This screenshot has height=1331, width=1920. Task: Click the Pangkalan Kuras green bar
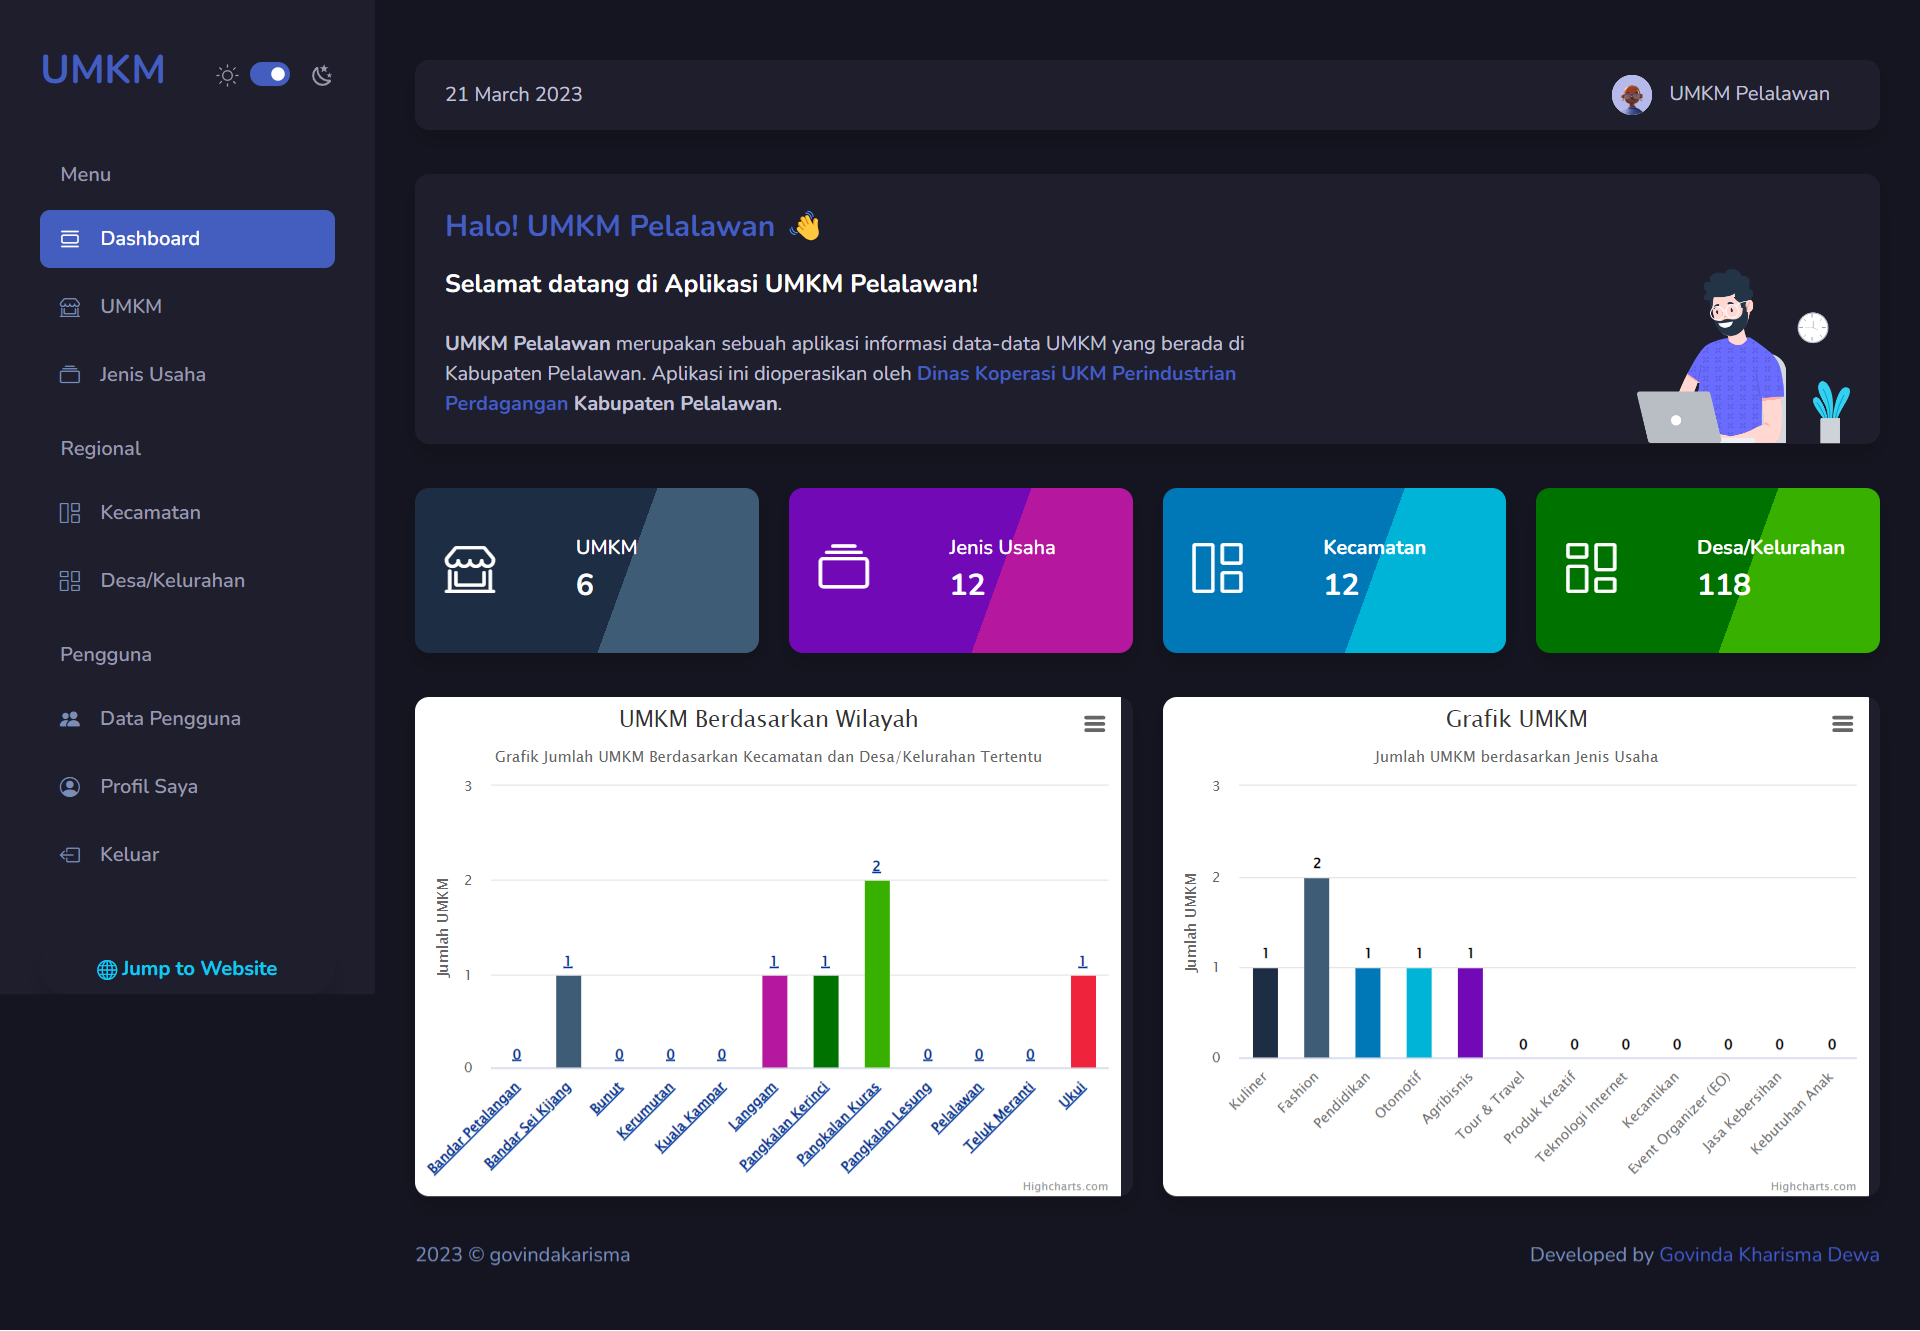point(877,974)
